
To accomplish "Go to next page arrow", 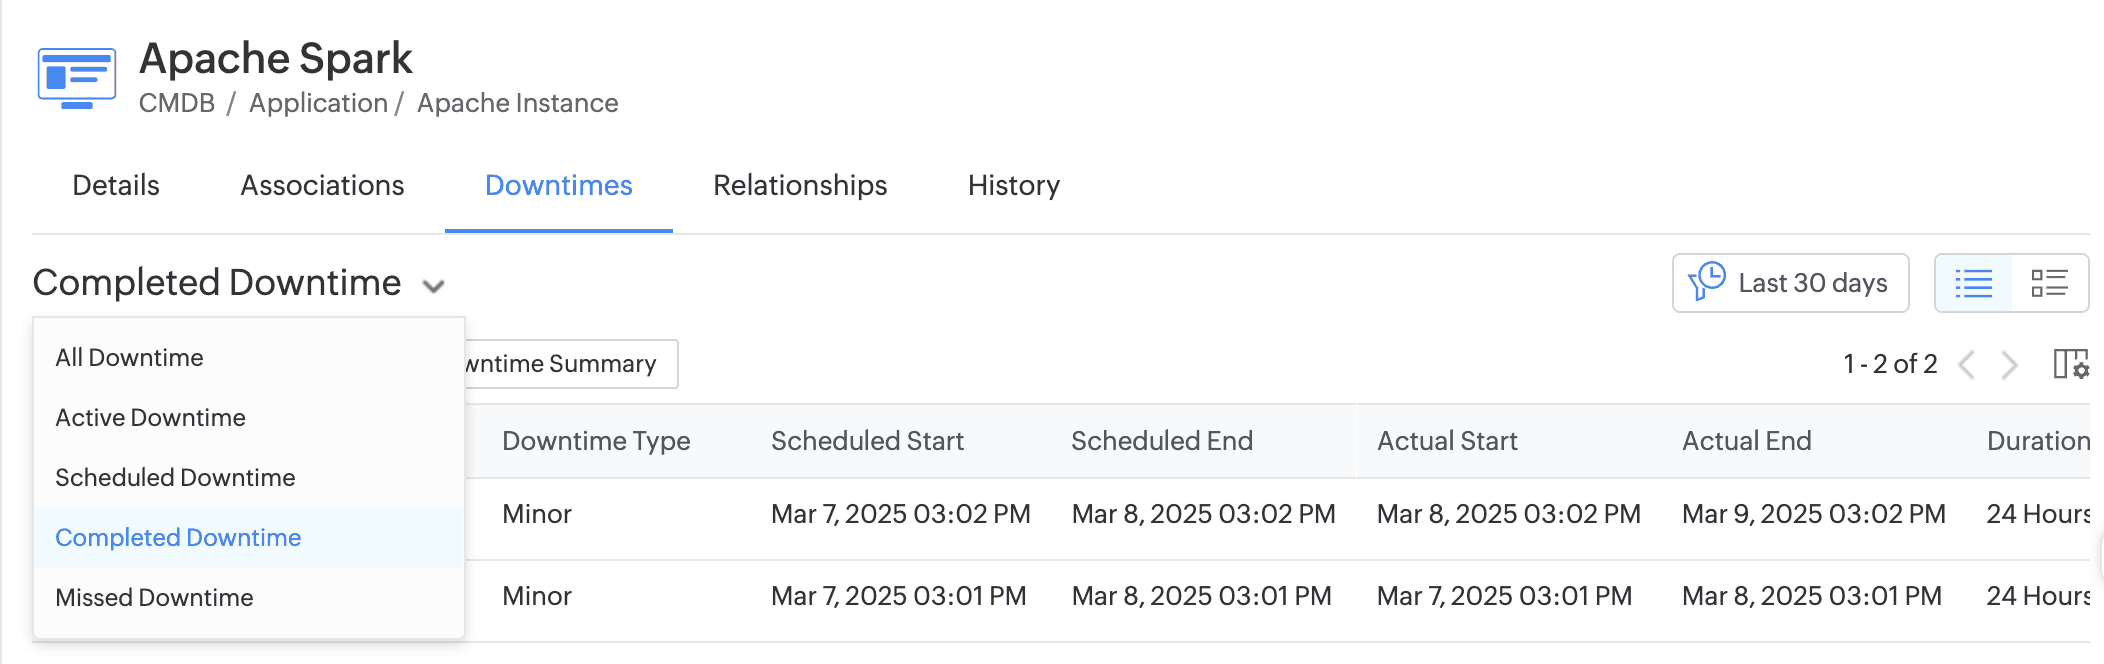I will (2009, 364).
